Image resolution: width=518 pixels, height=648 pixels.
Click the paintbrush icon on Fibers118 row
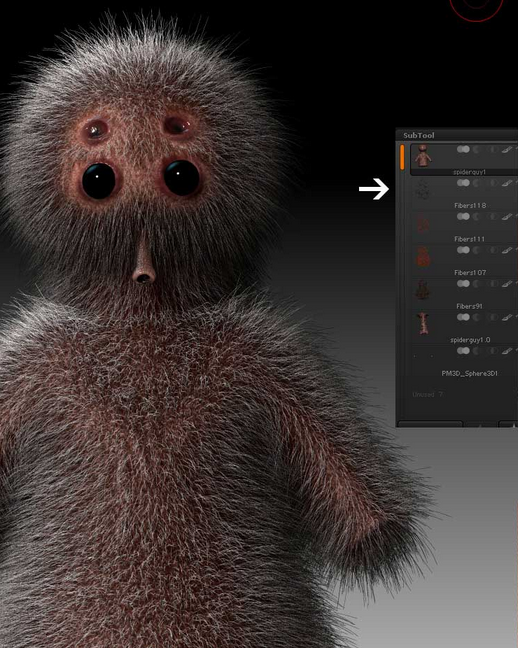tap(507, 183)
